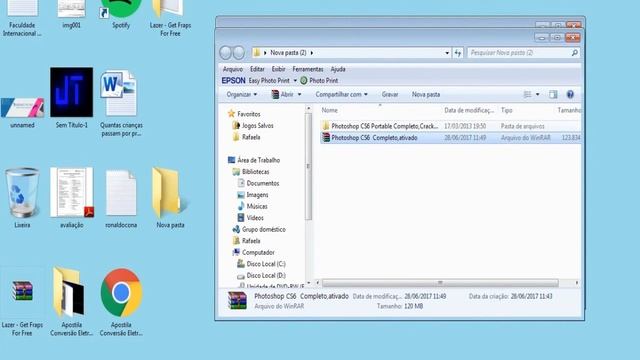Open the Explorer help icon

point(570,94)
